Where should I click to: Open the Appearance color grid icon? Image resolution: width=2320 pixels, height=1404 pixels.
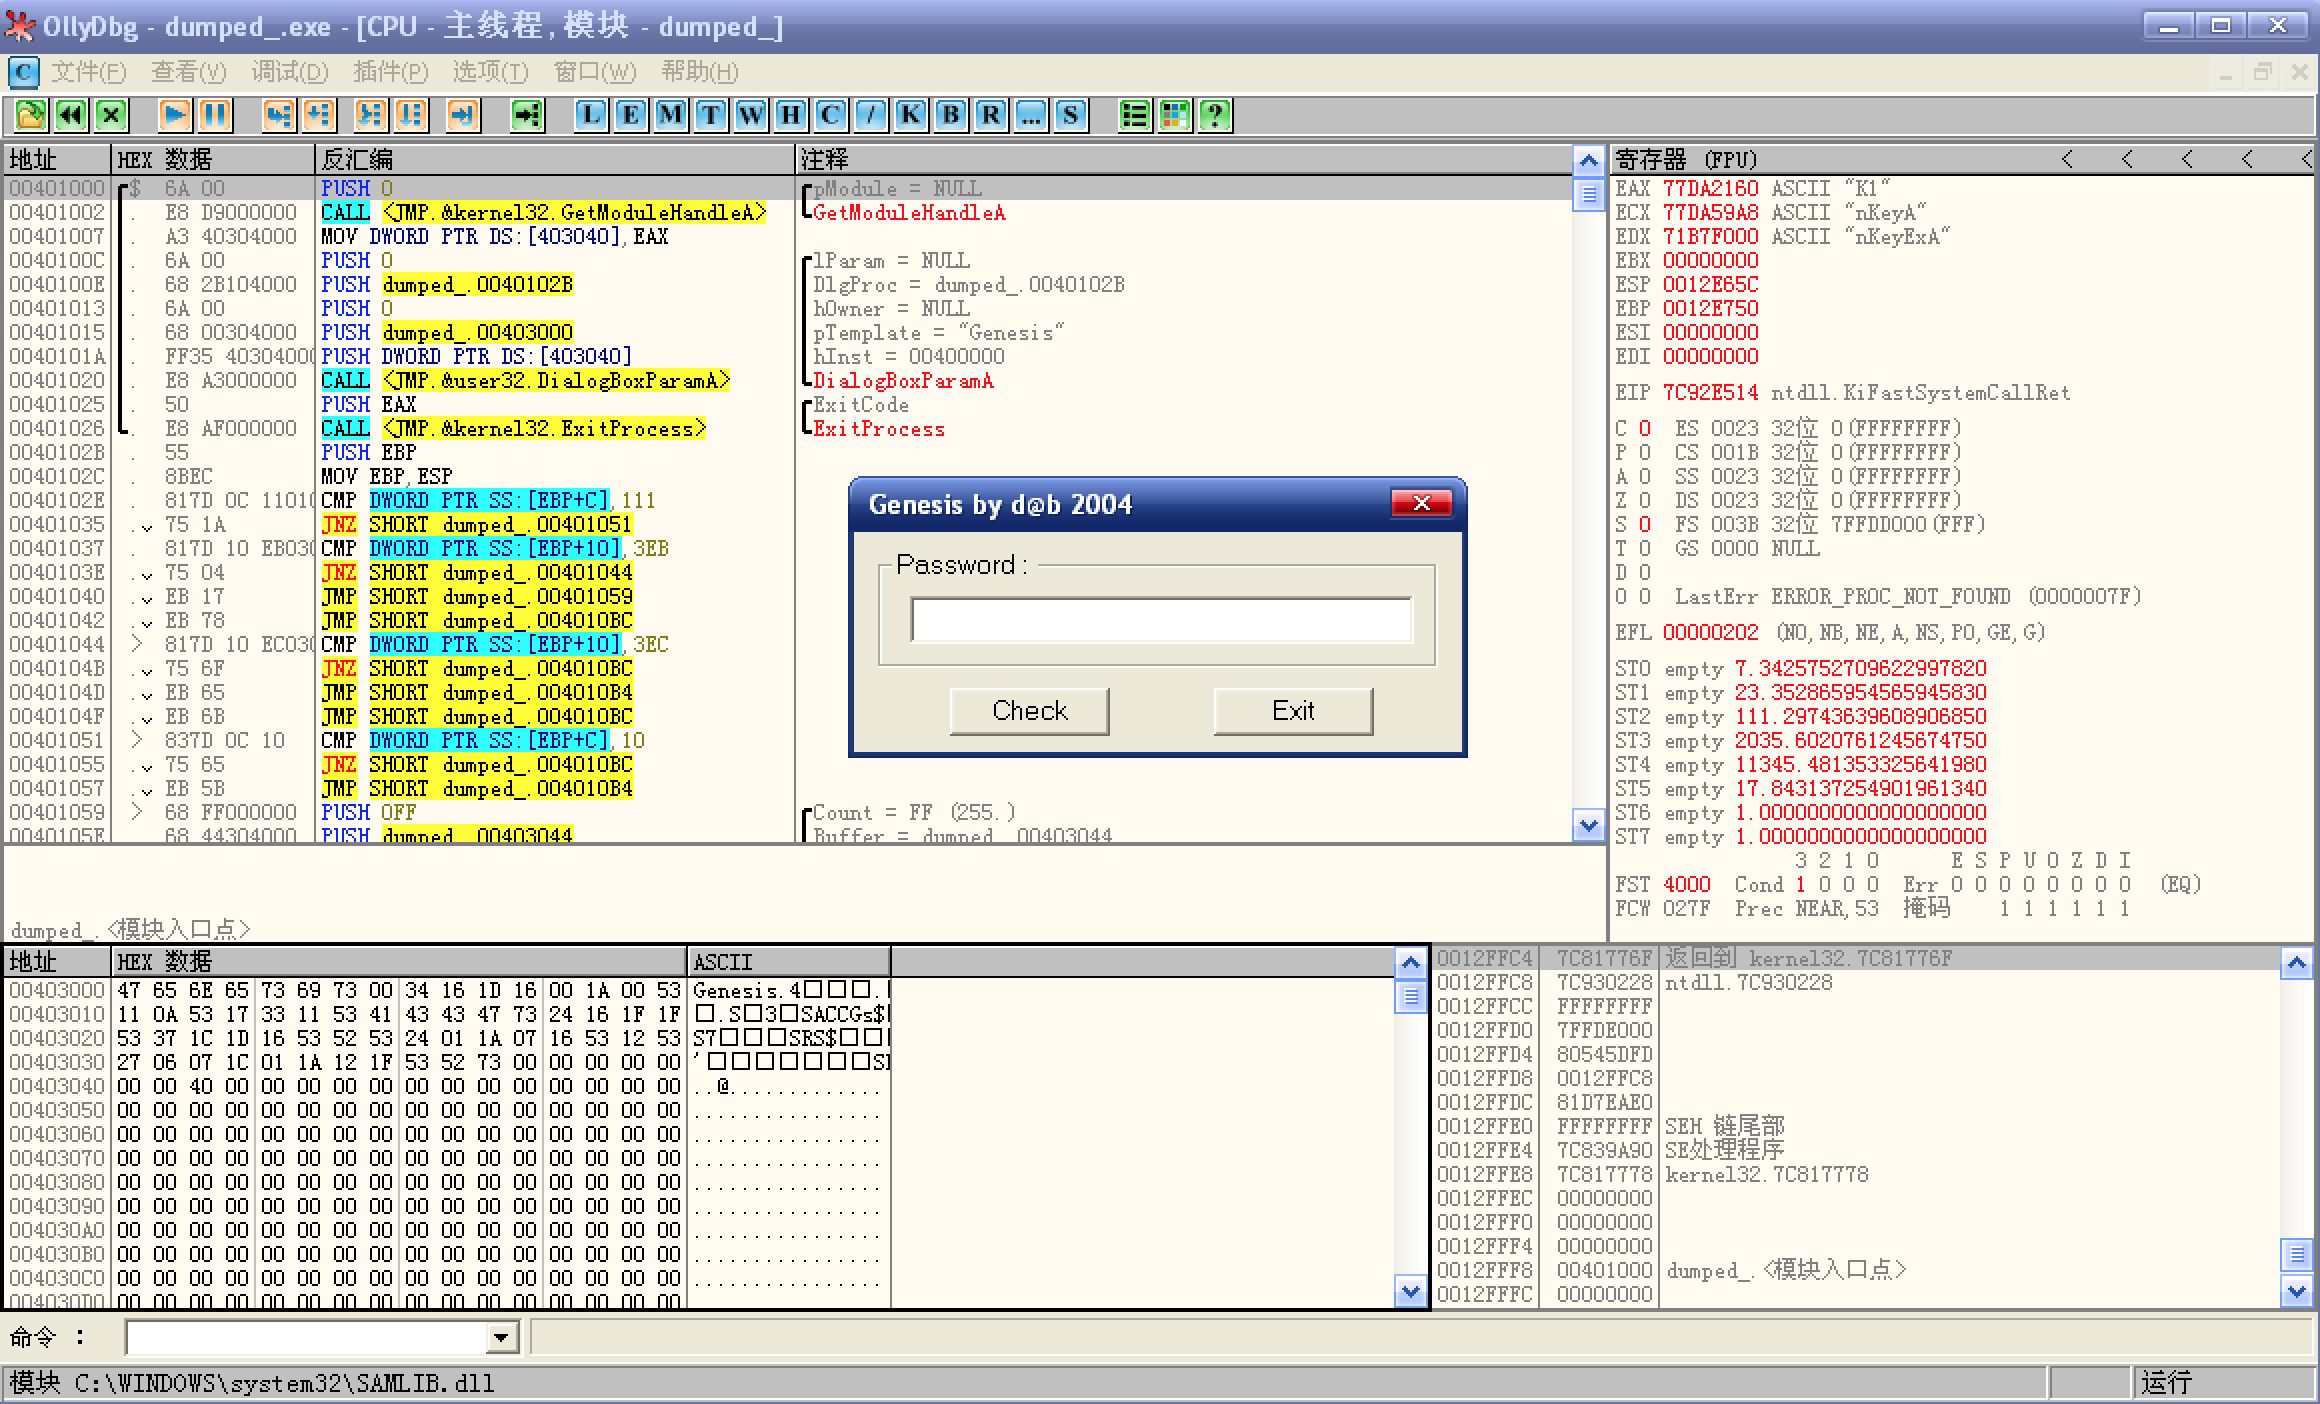coord(1175,115)
